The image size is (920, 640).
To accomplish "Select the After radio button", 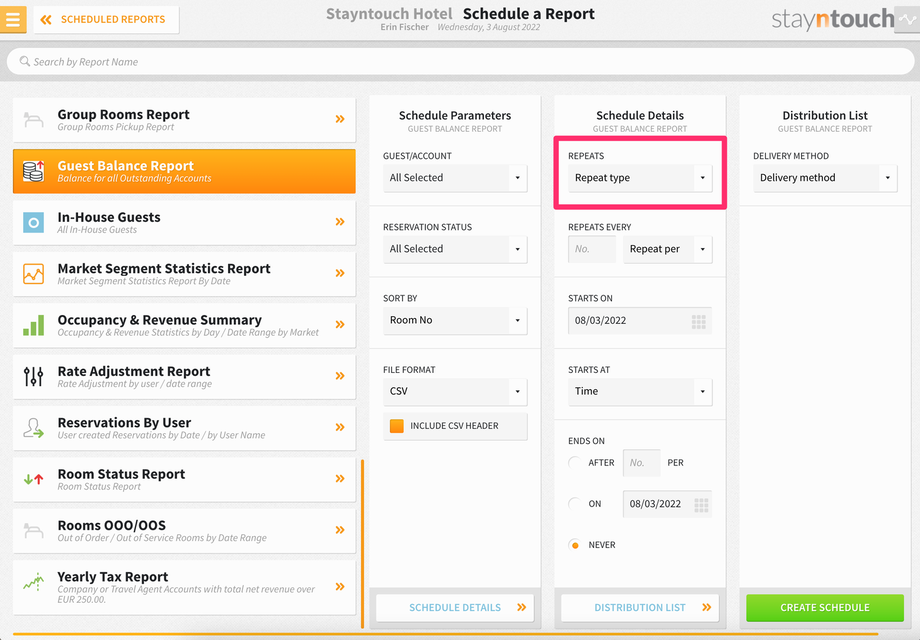I will (x=575, y=463).
